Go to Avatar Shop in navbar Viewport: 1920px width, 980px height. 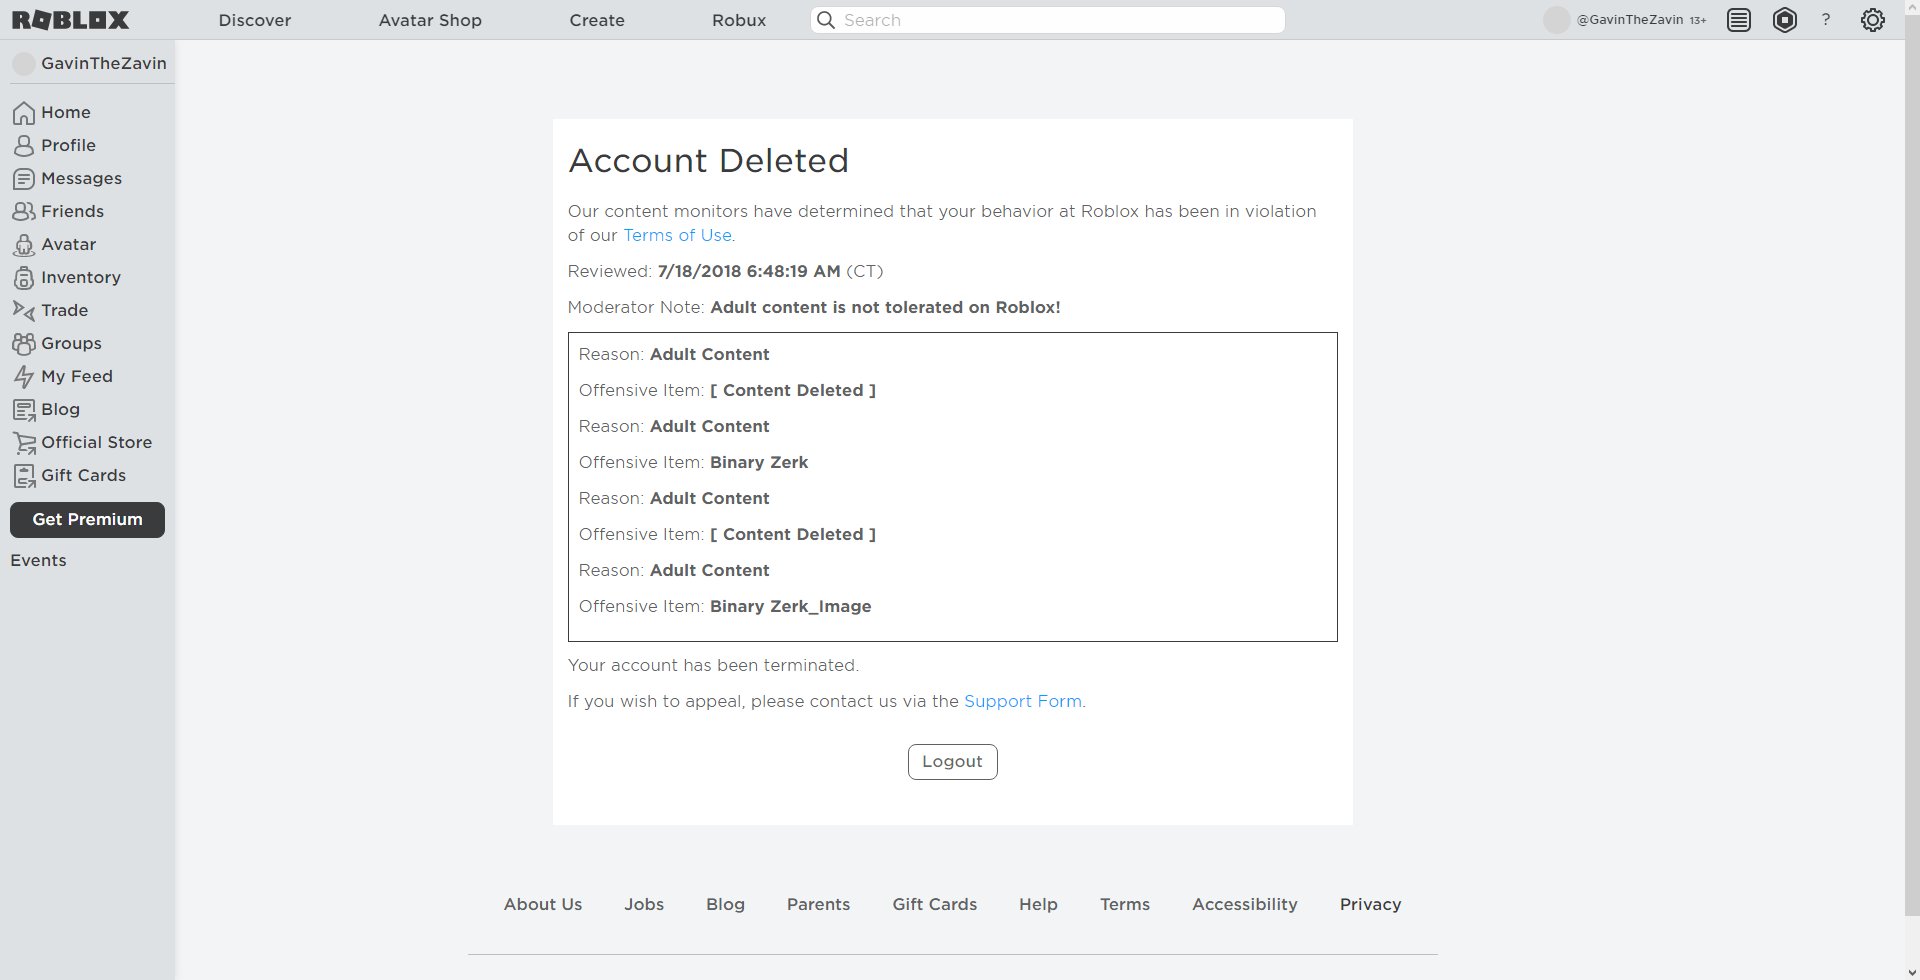pos(430,20)
